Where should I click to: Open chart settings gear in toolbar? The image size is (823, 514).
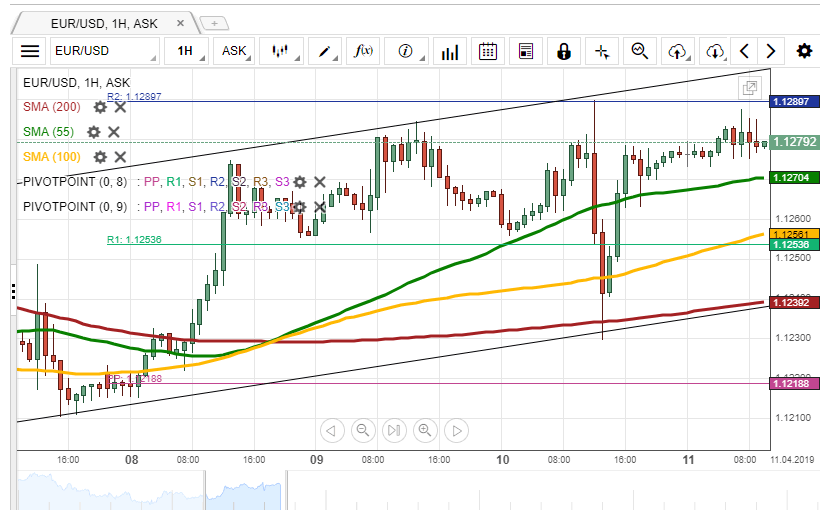[804, 51]
